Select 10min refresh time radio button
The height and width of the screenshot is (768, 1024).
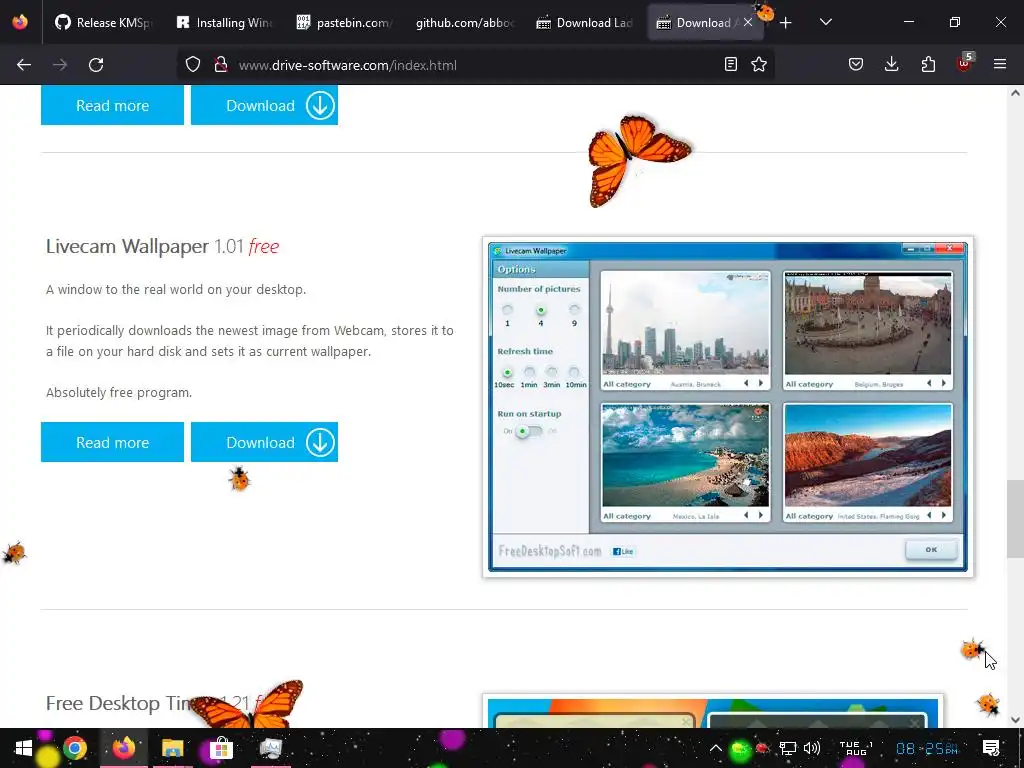[574, 372]
